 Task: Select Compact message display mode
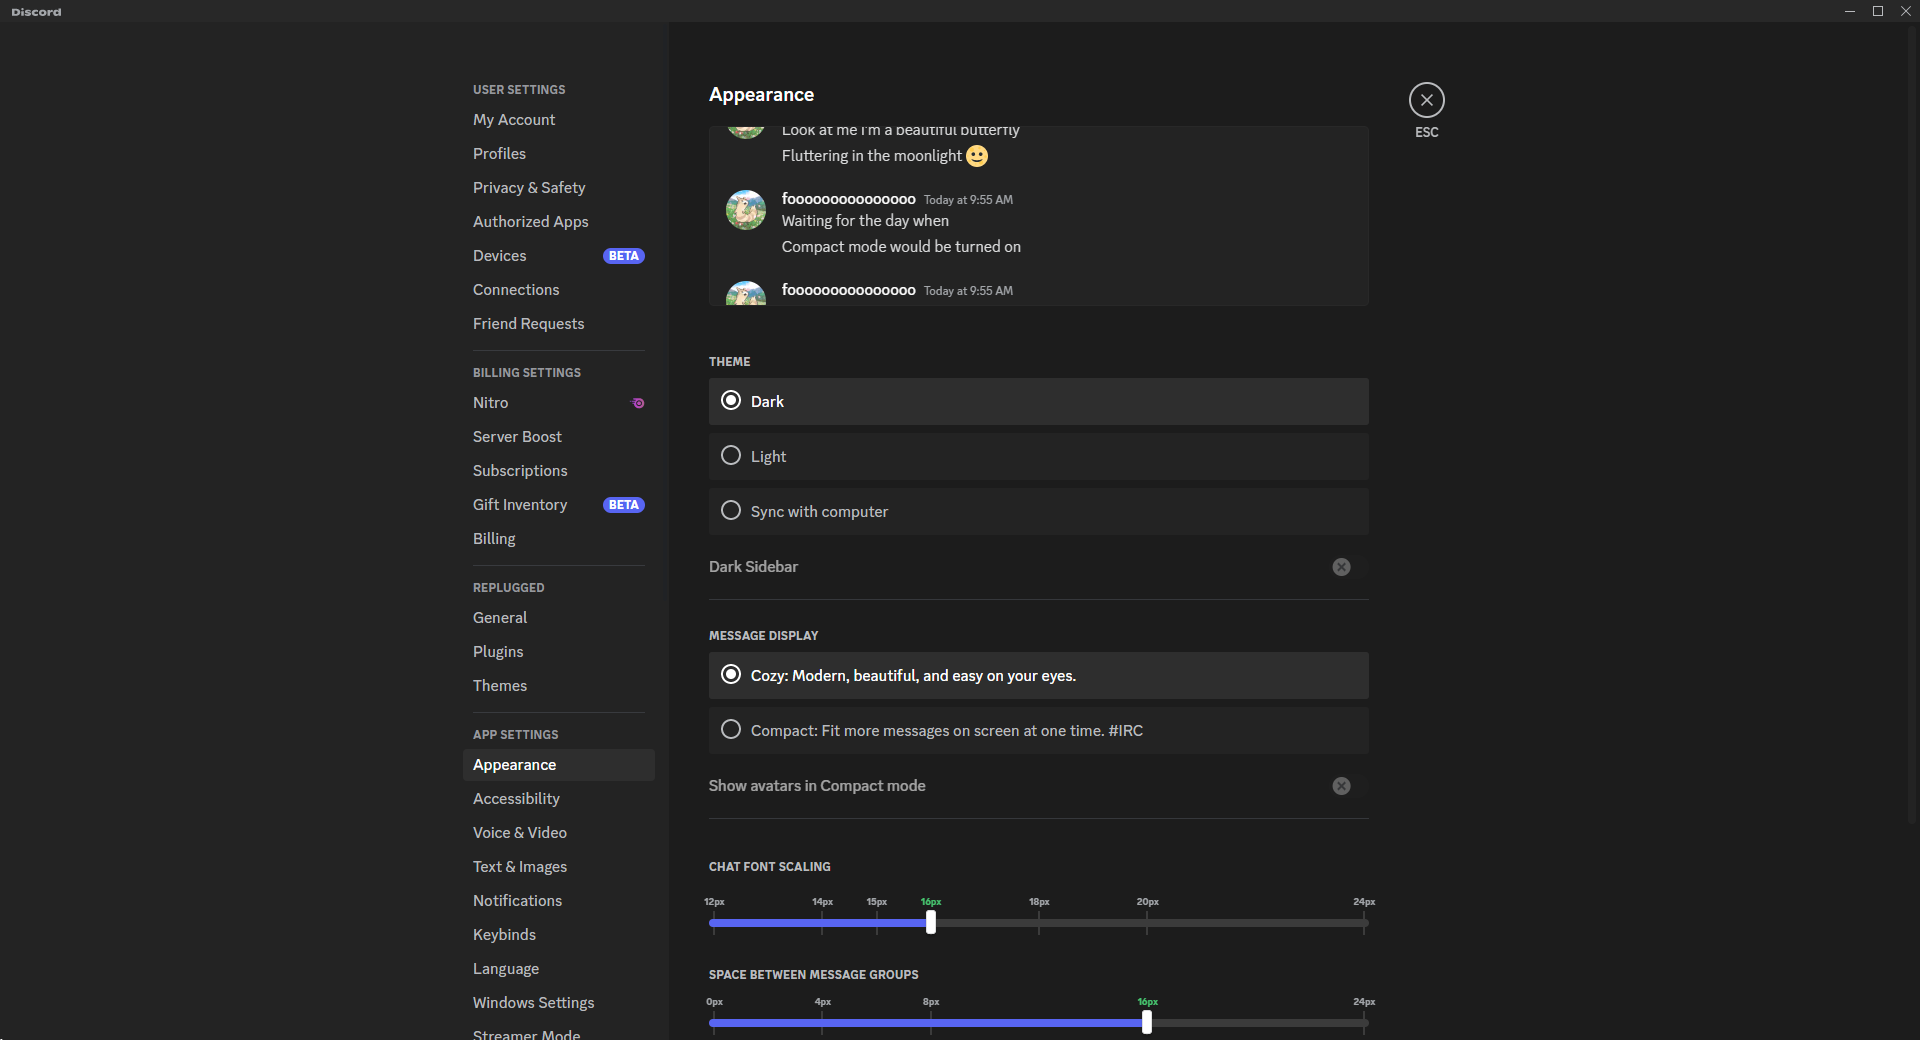coord(1038,731)
